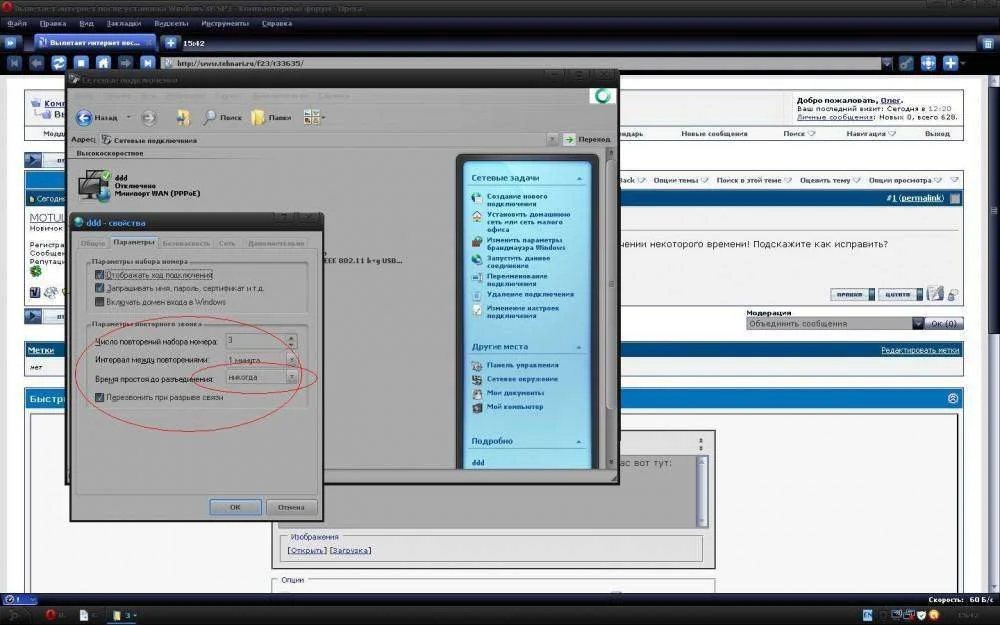Click the Новые сообщения forum link
The width and height of the screenshot is (1000, 625).
tap(714, 134)
